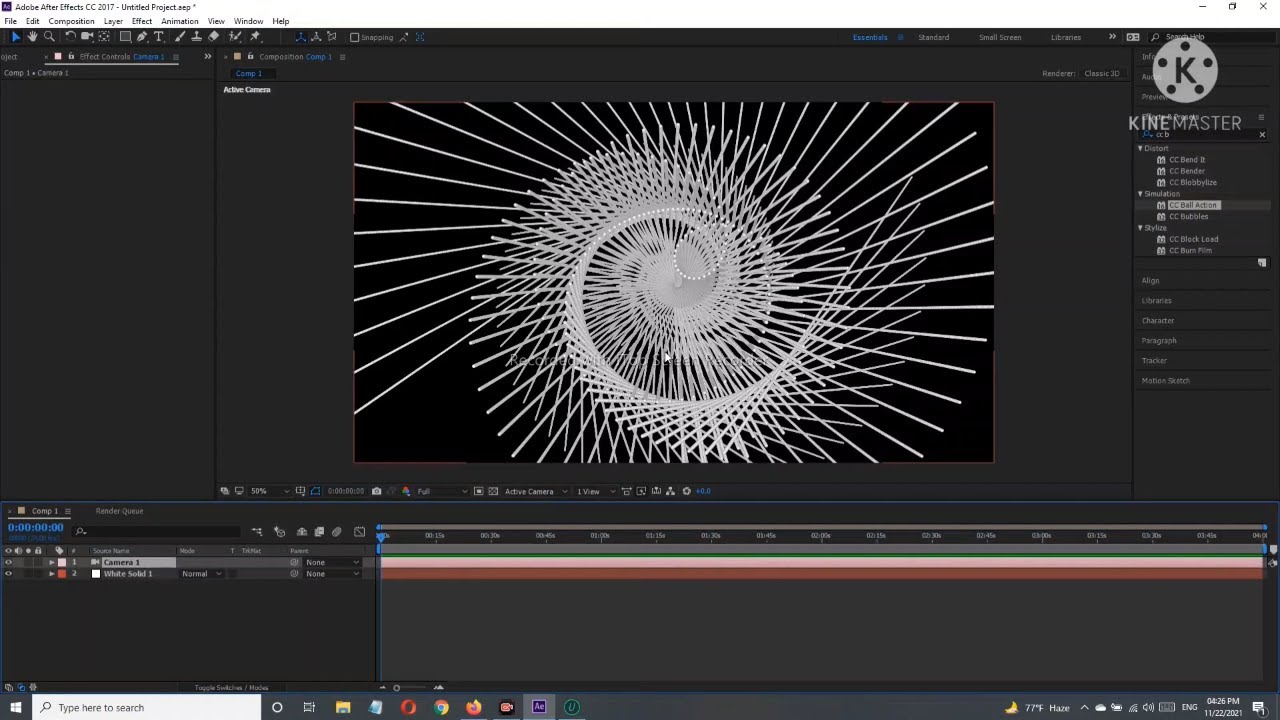Switch to Small Screen workspace
The width and height of the screenshot is (1280, 720).
coord(1000,37)
